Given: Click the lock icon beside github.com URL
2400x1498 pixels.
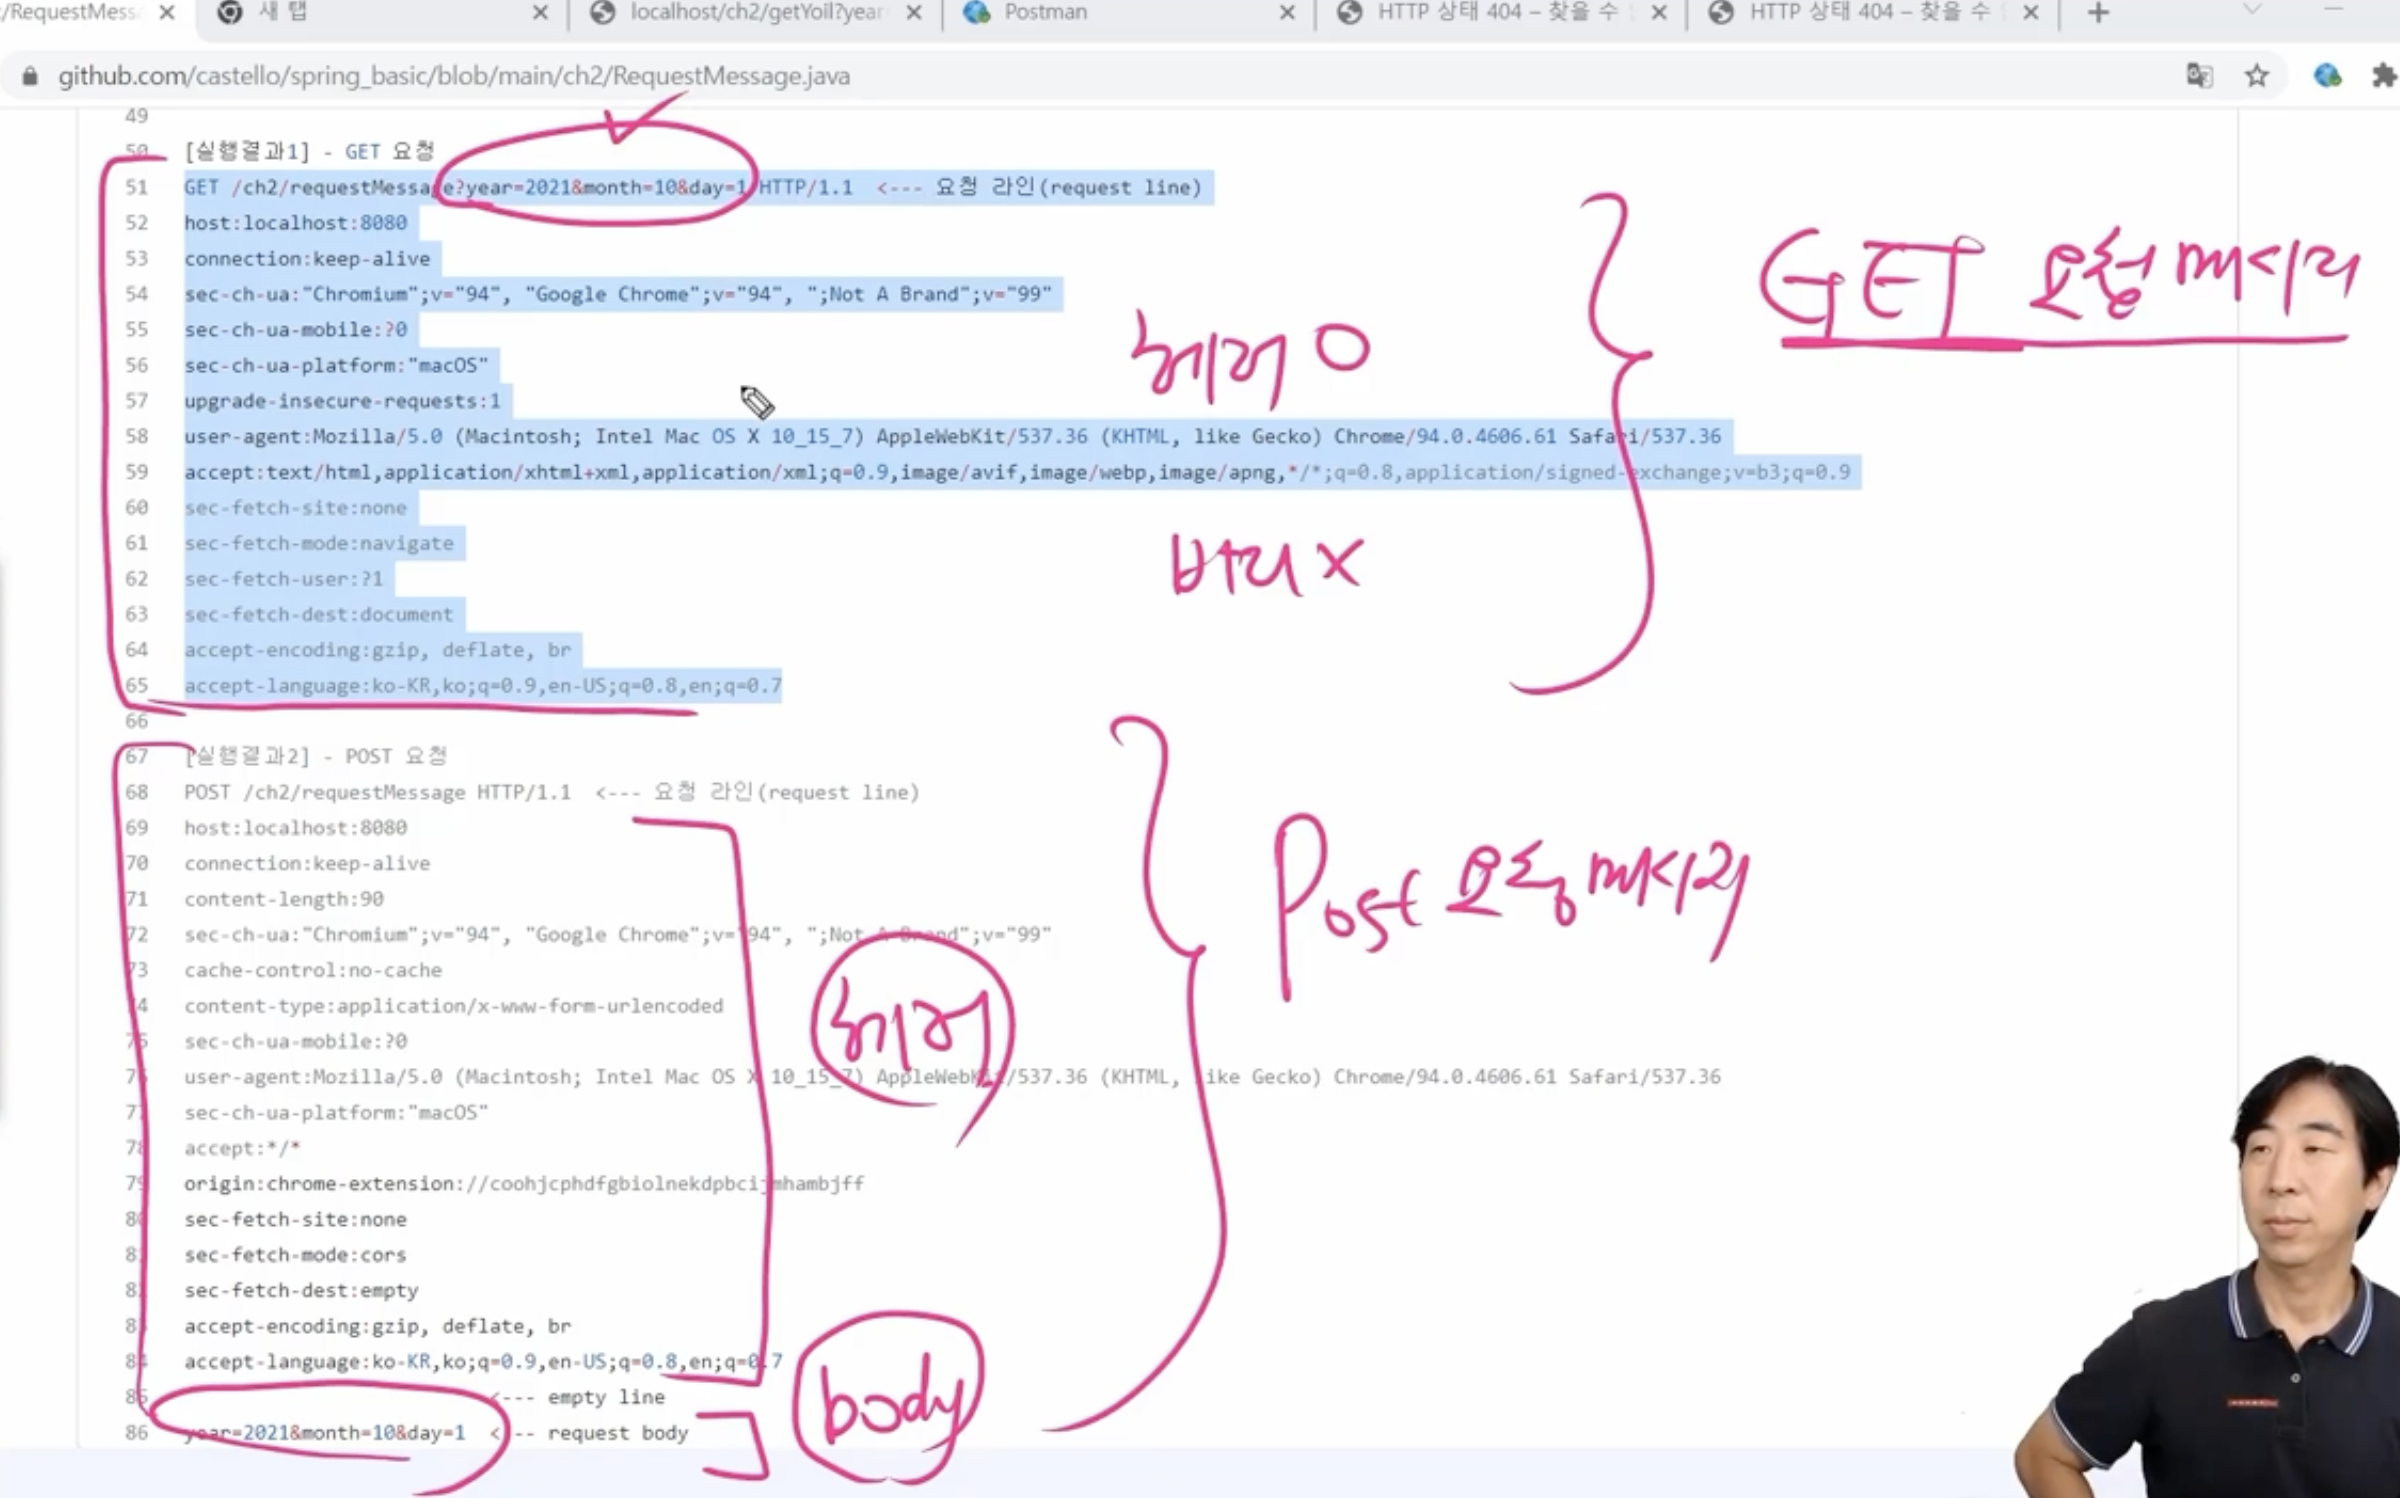Looking at the screenshot, I should coord(30,77).
